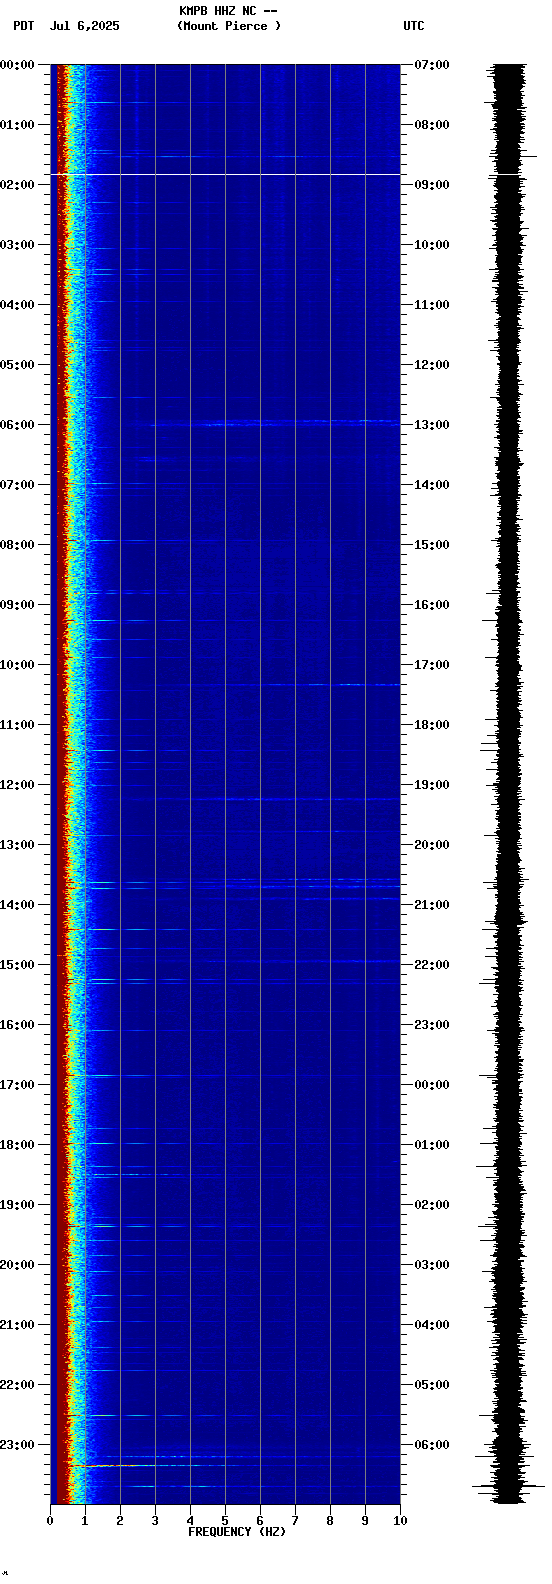The width and height of the screenshot is (552, 1584).
Task: Click the waveform spike near 23:45 PDT
Action: (x=508, y=1488)
